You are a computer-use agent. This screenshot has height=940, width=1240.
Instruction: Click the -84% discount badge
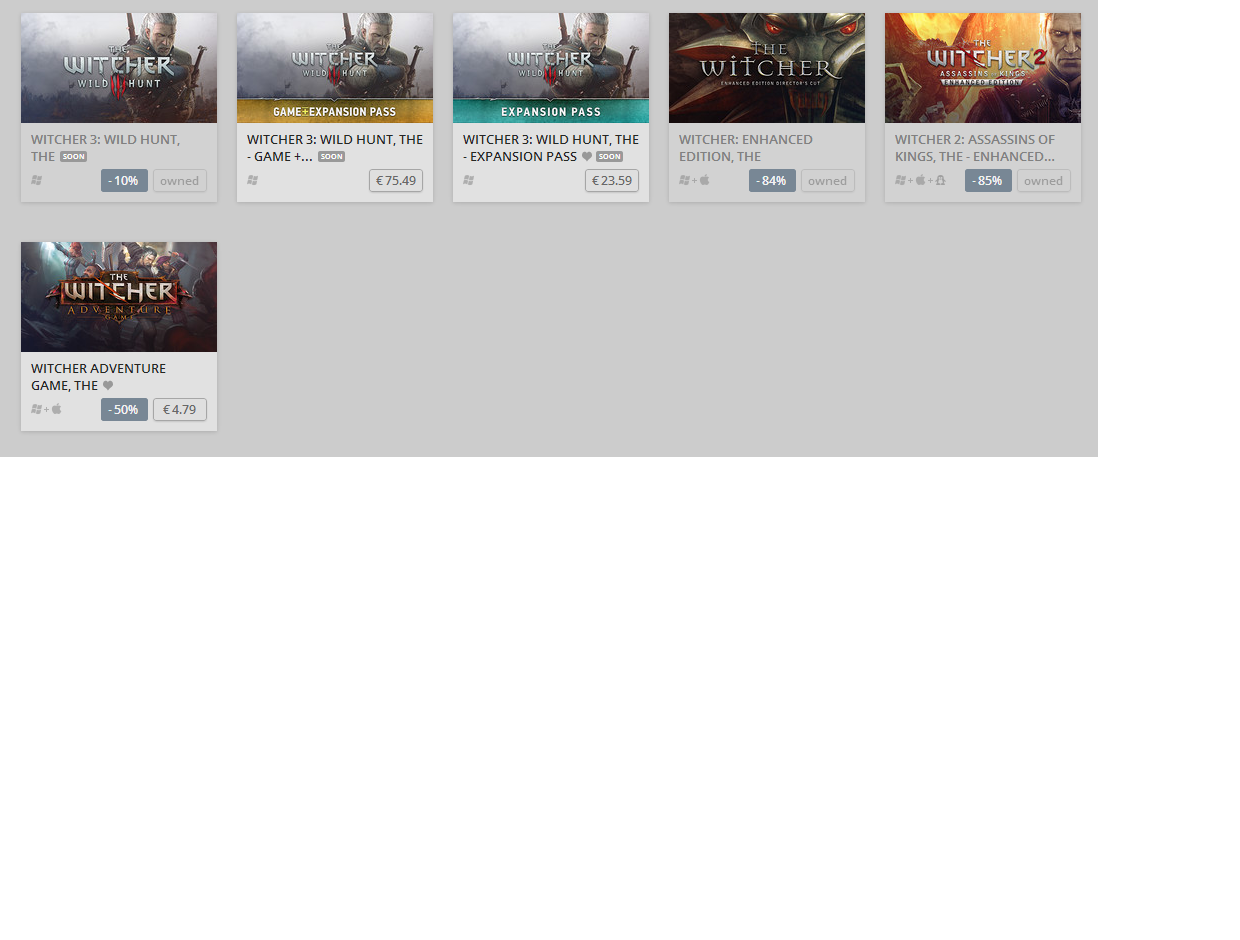coord(772,181)
